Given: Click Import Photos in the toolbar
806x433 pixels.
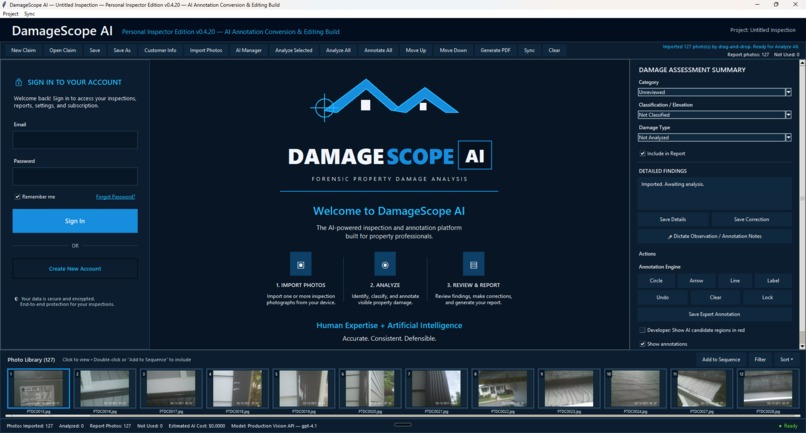Looking at the screenshot, I should tap(206, 50).
